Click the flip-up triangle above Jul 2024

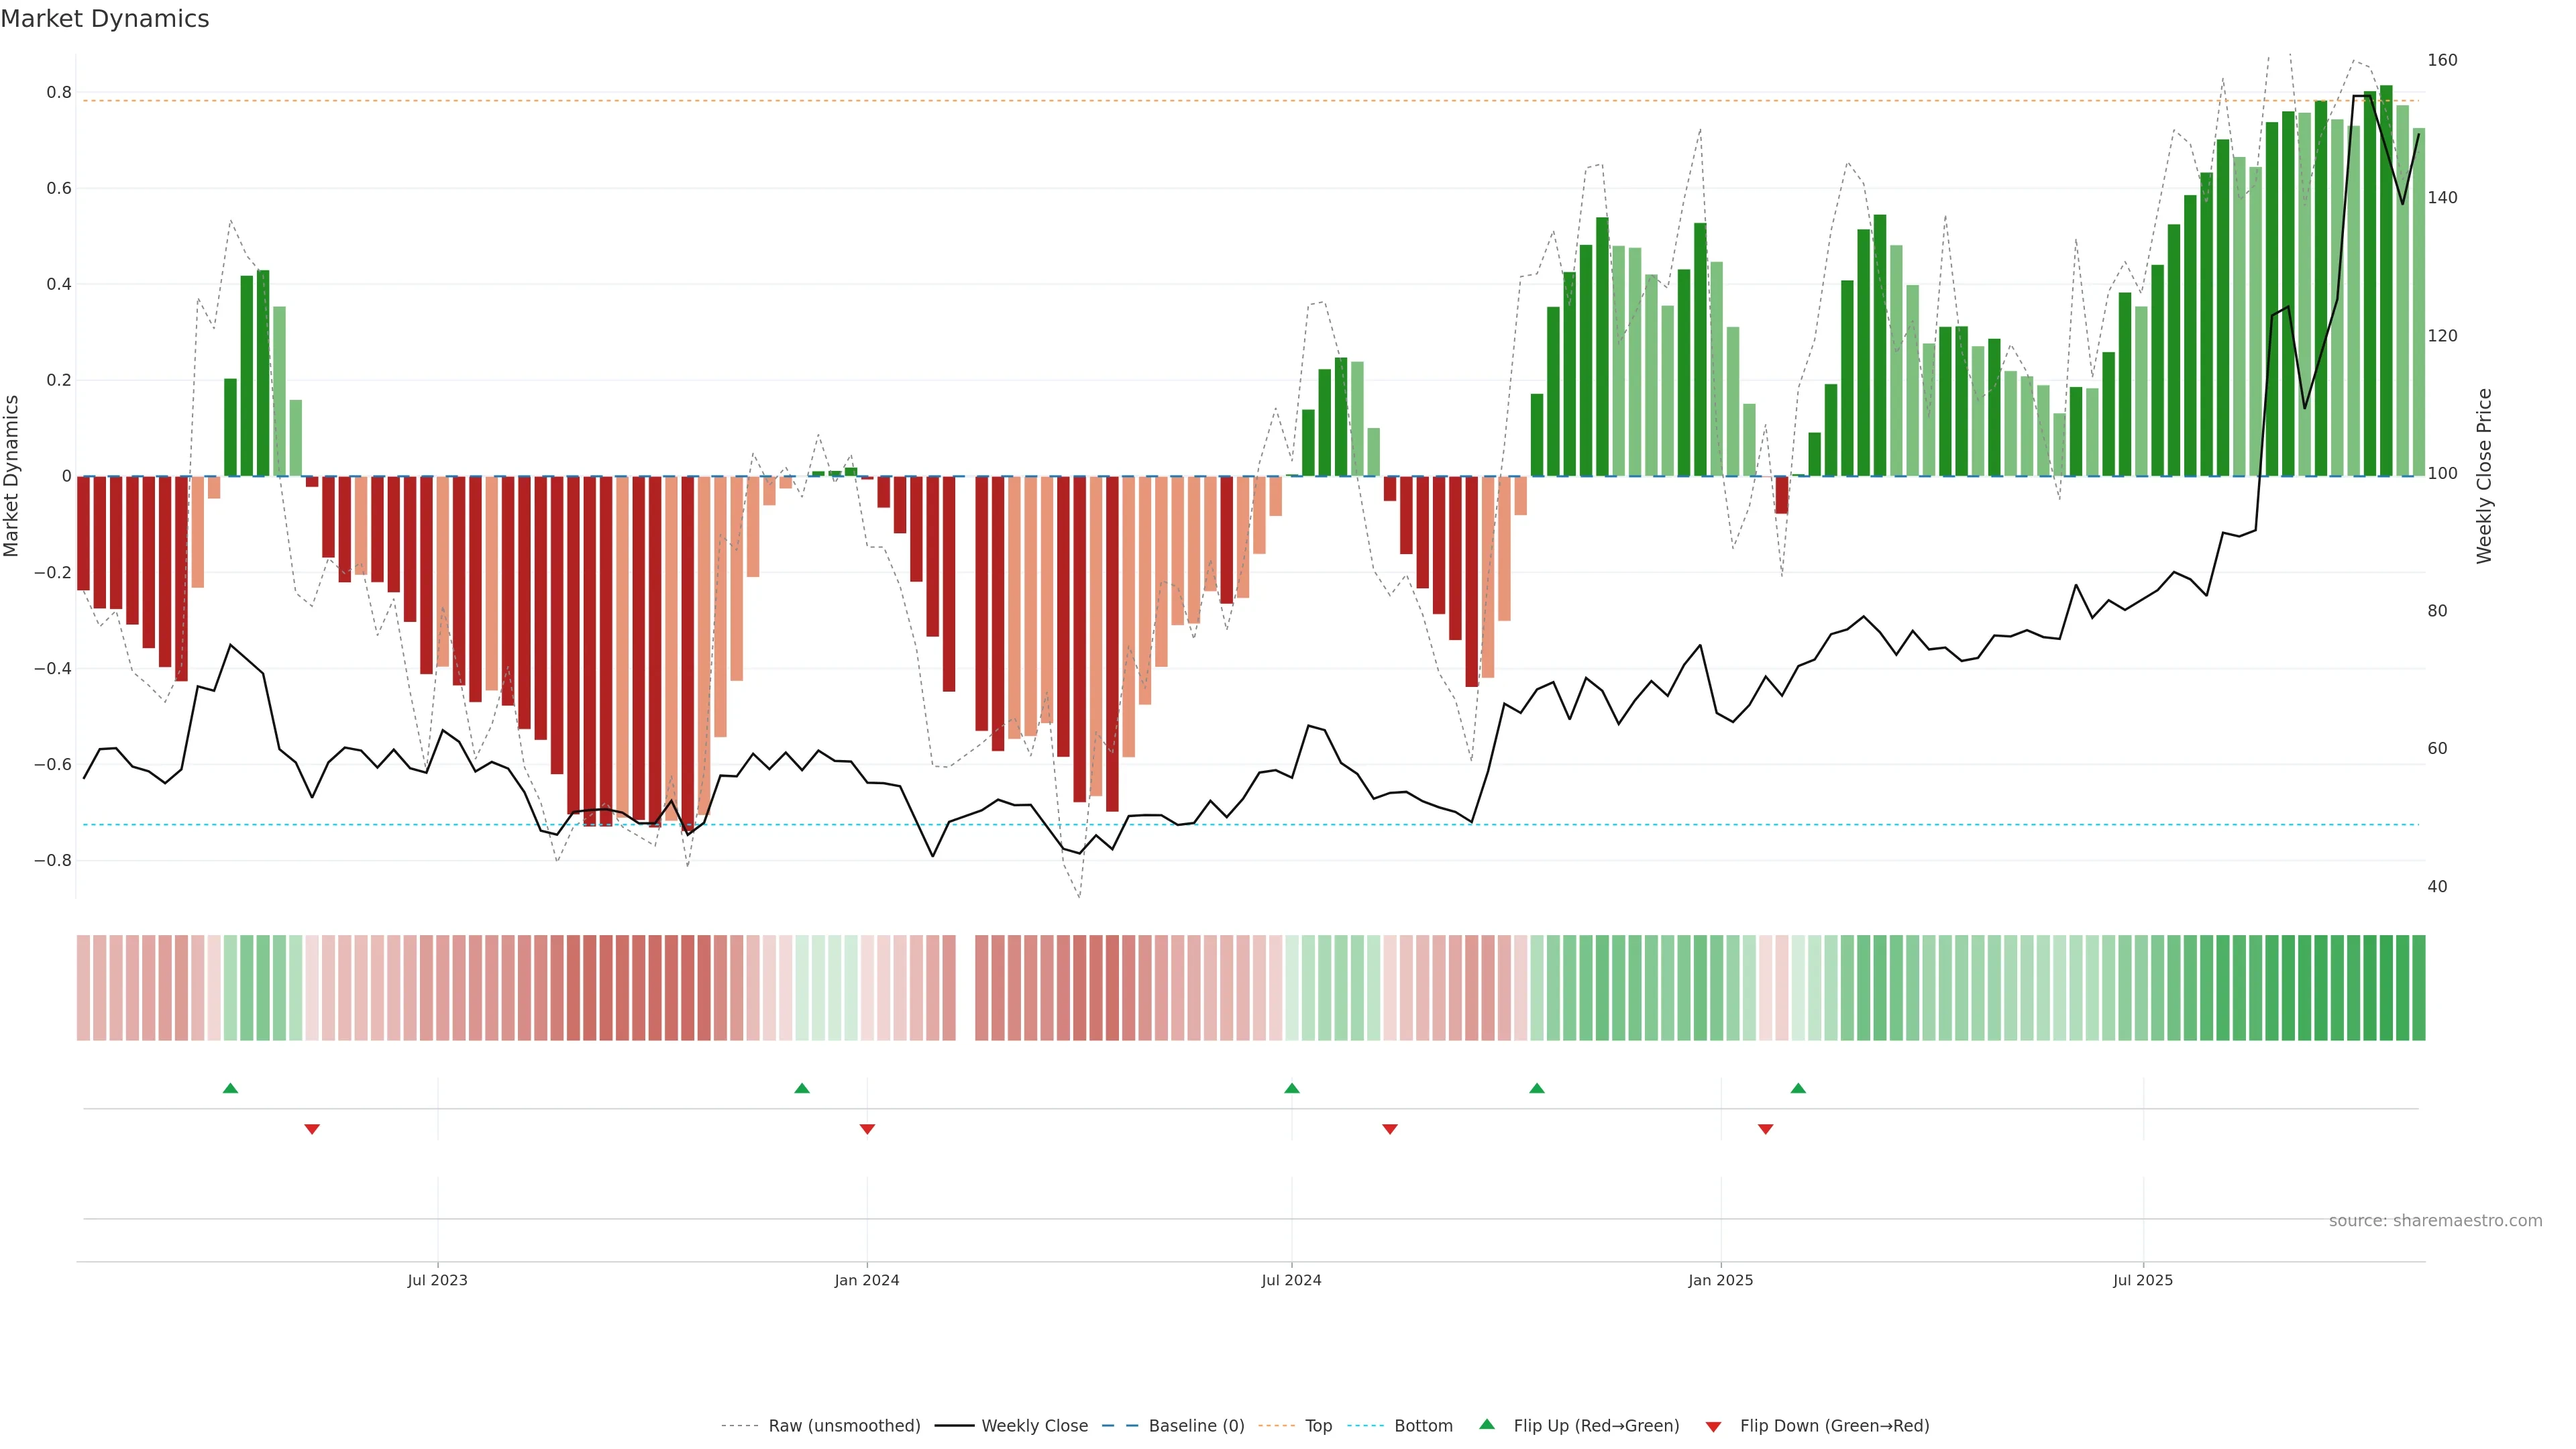[x=1291, y=1088]
